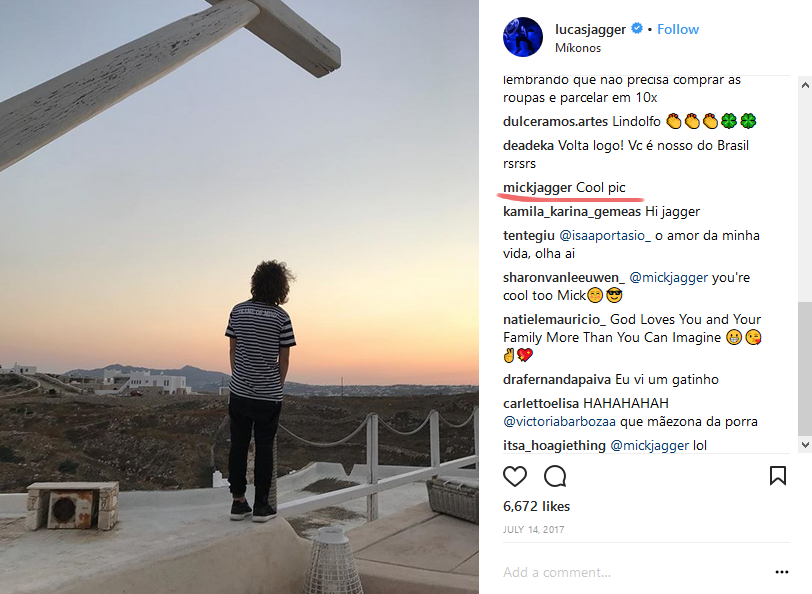Click the verified badge beside lucasjagger

coord(636,29)
